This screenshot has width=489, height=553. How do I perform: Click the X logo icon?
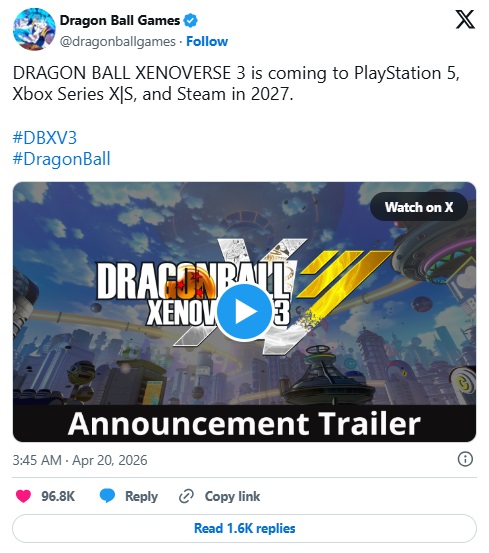[x=465, y=19]
